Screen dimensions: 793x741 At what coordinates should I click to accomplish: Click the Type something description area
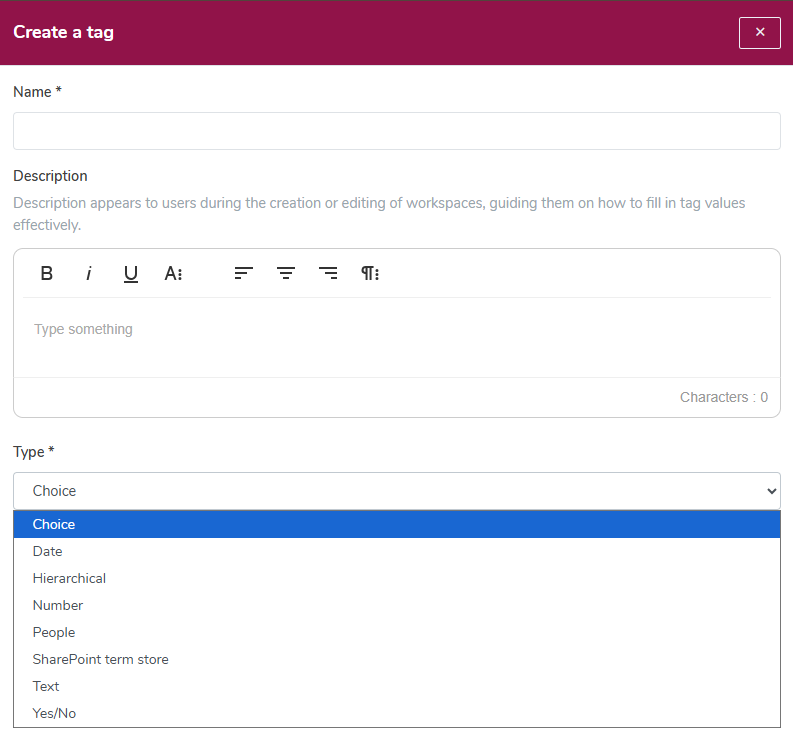pyautogui.click(x=397, y=337)
